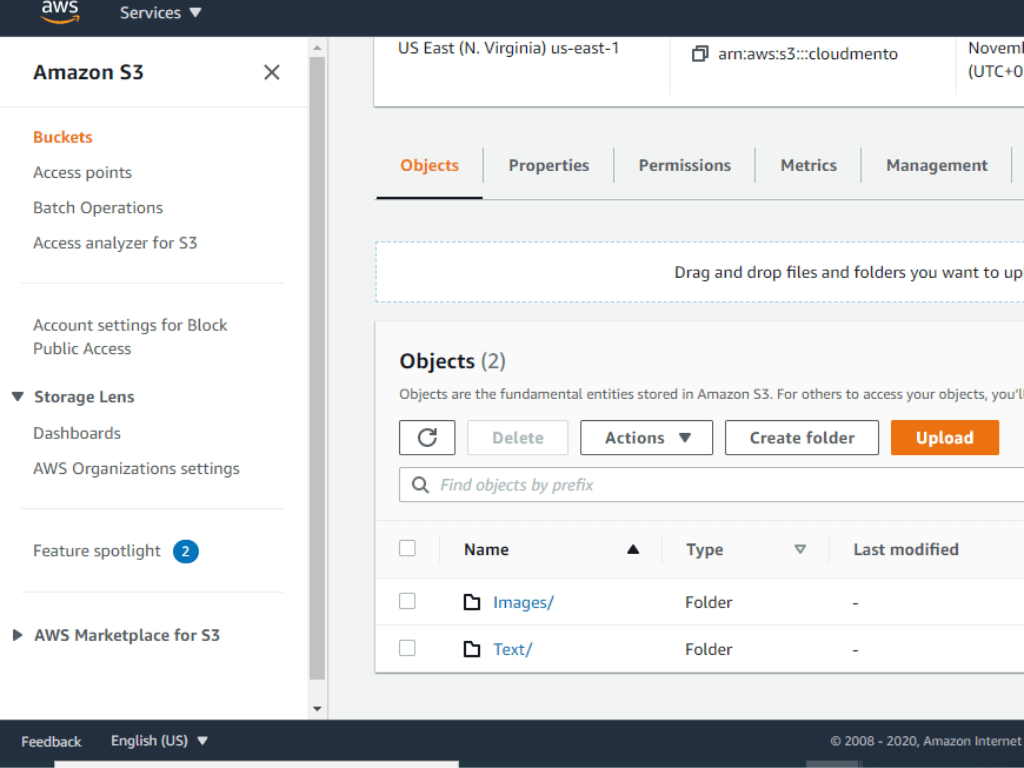Click the Drag and drop upload area

[x=699, y=272]
